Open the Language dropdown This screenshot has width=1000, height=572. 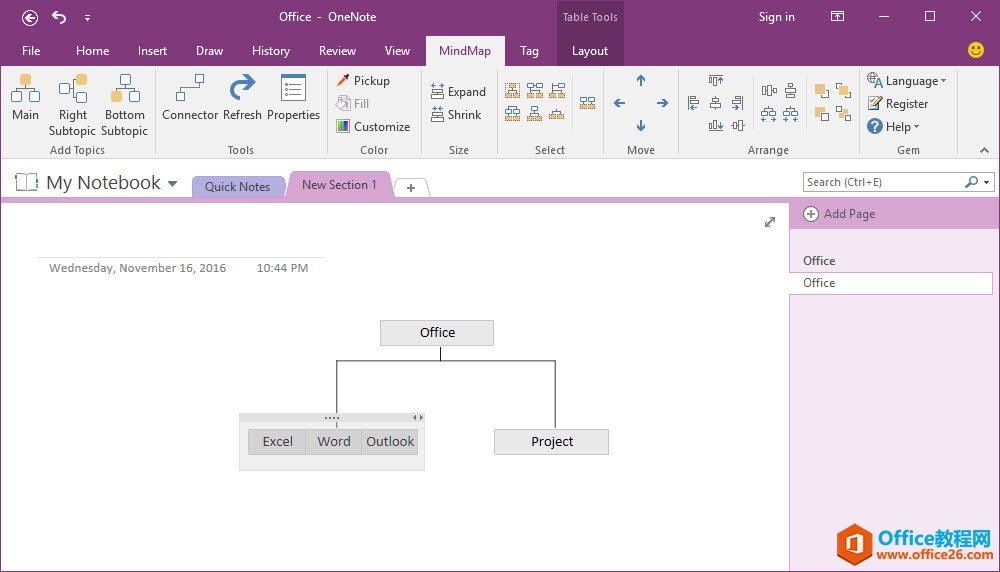[907, 81]
